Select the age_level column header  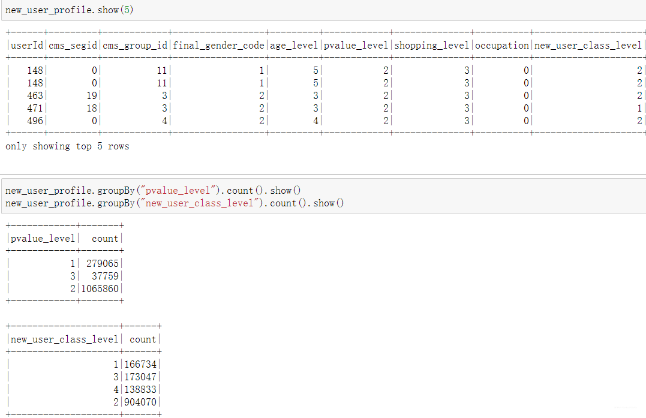click(294, 45)
